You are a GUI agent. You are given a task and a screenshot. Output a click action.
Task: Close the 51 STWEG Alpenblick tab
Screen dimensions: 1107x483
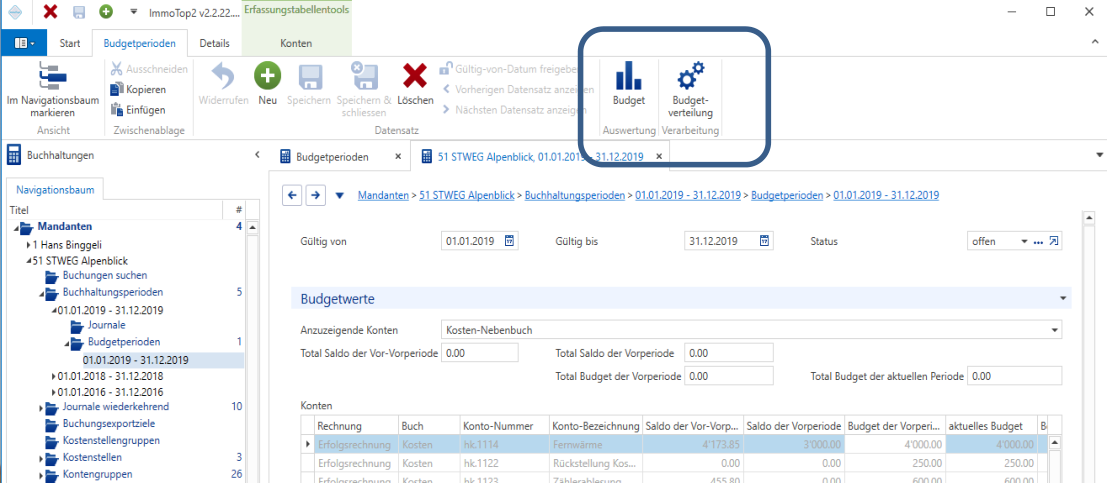pos(659,157)
